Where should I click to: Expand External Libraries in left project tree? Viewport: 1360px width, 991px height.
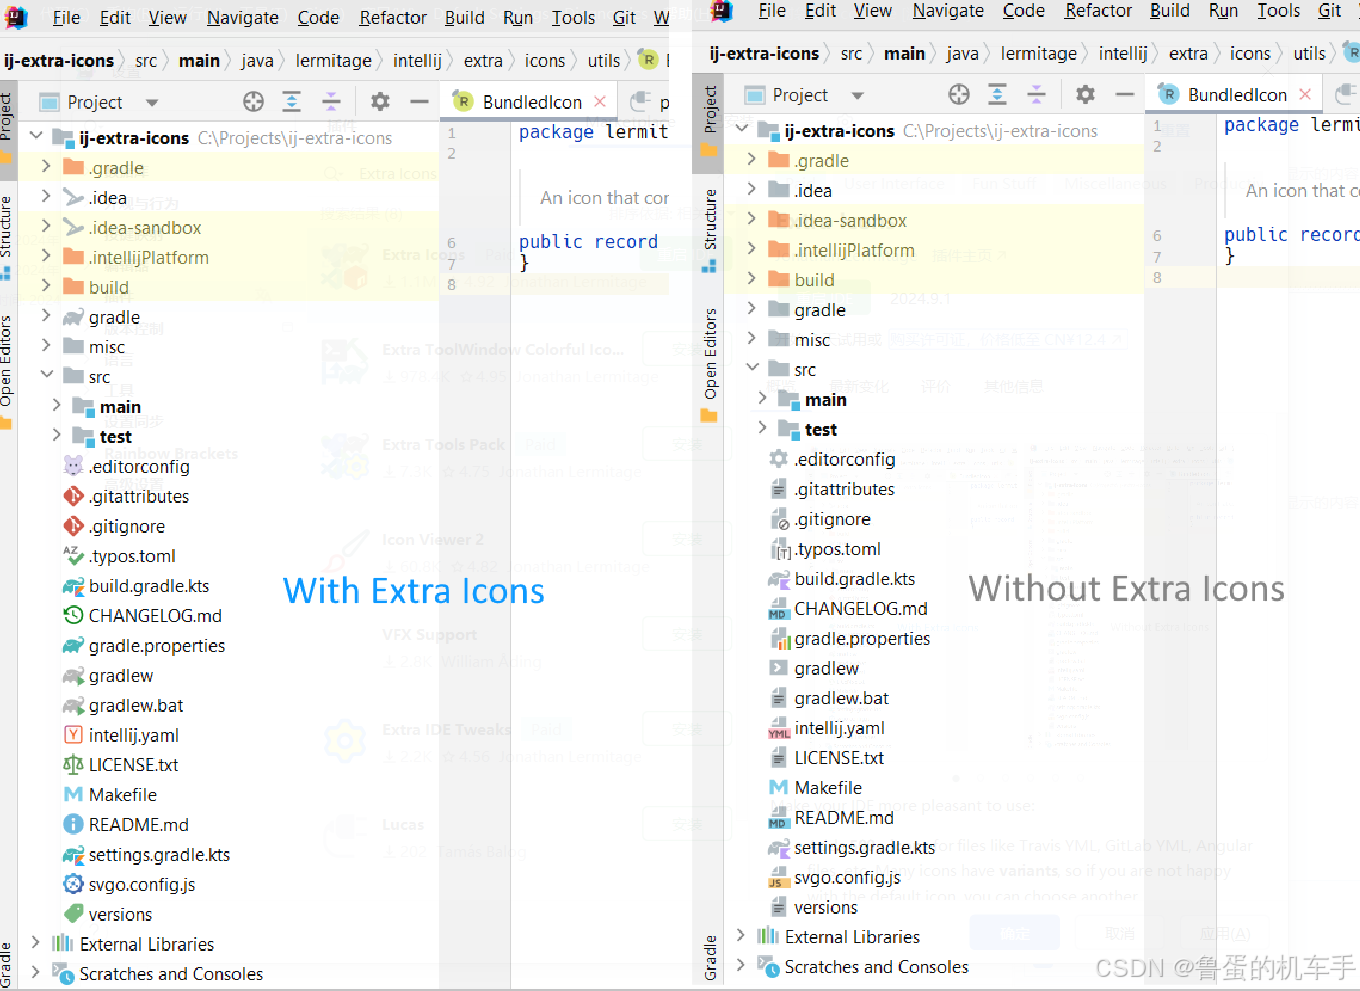coord(36,943)
